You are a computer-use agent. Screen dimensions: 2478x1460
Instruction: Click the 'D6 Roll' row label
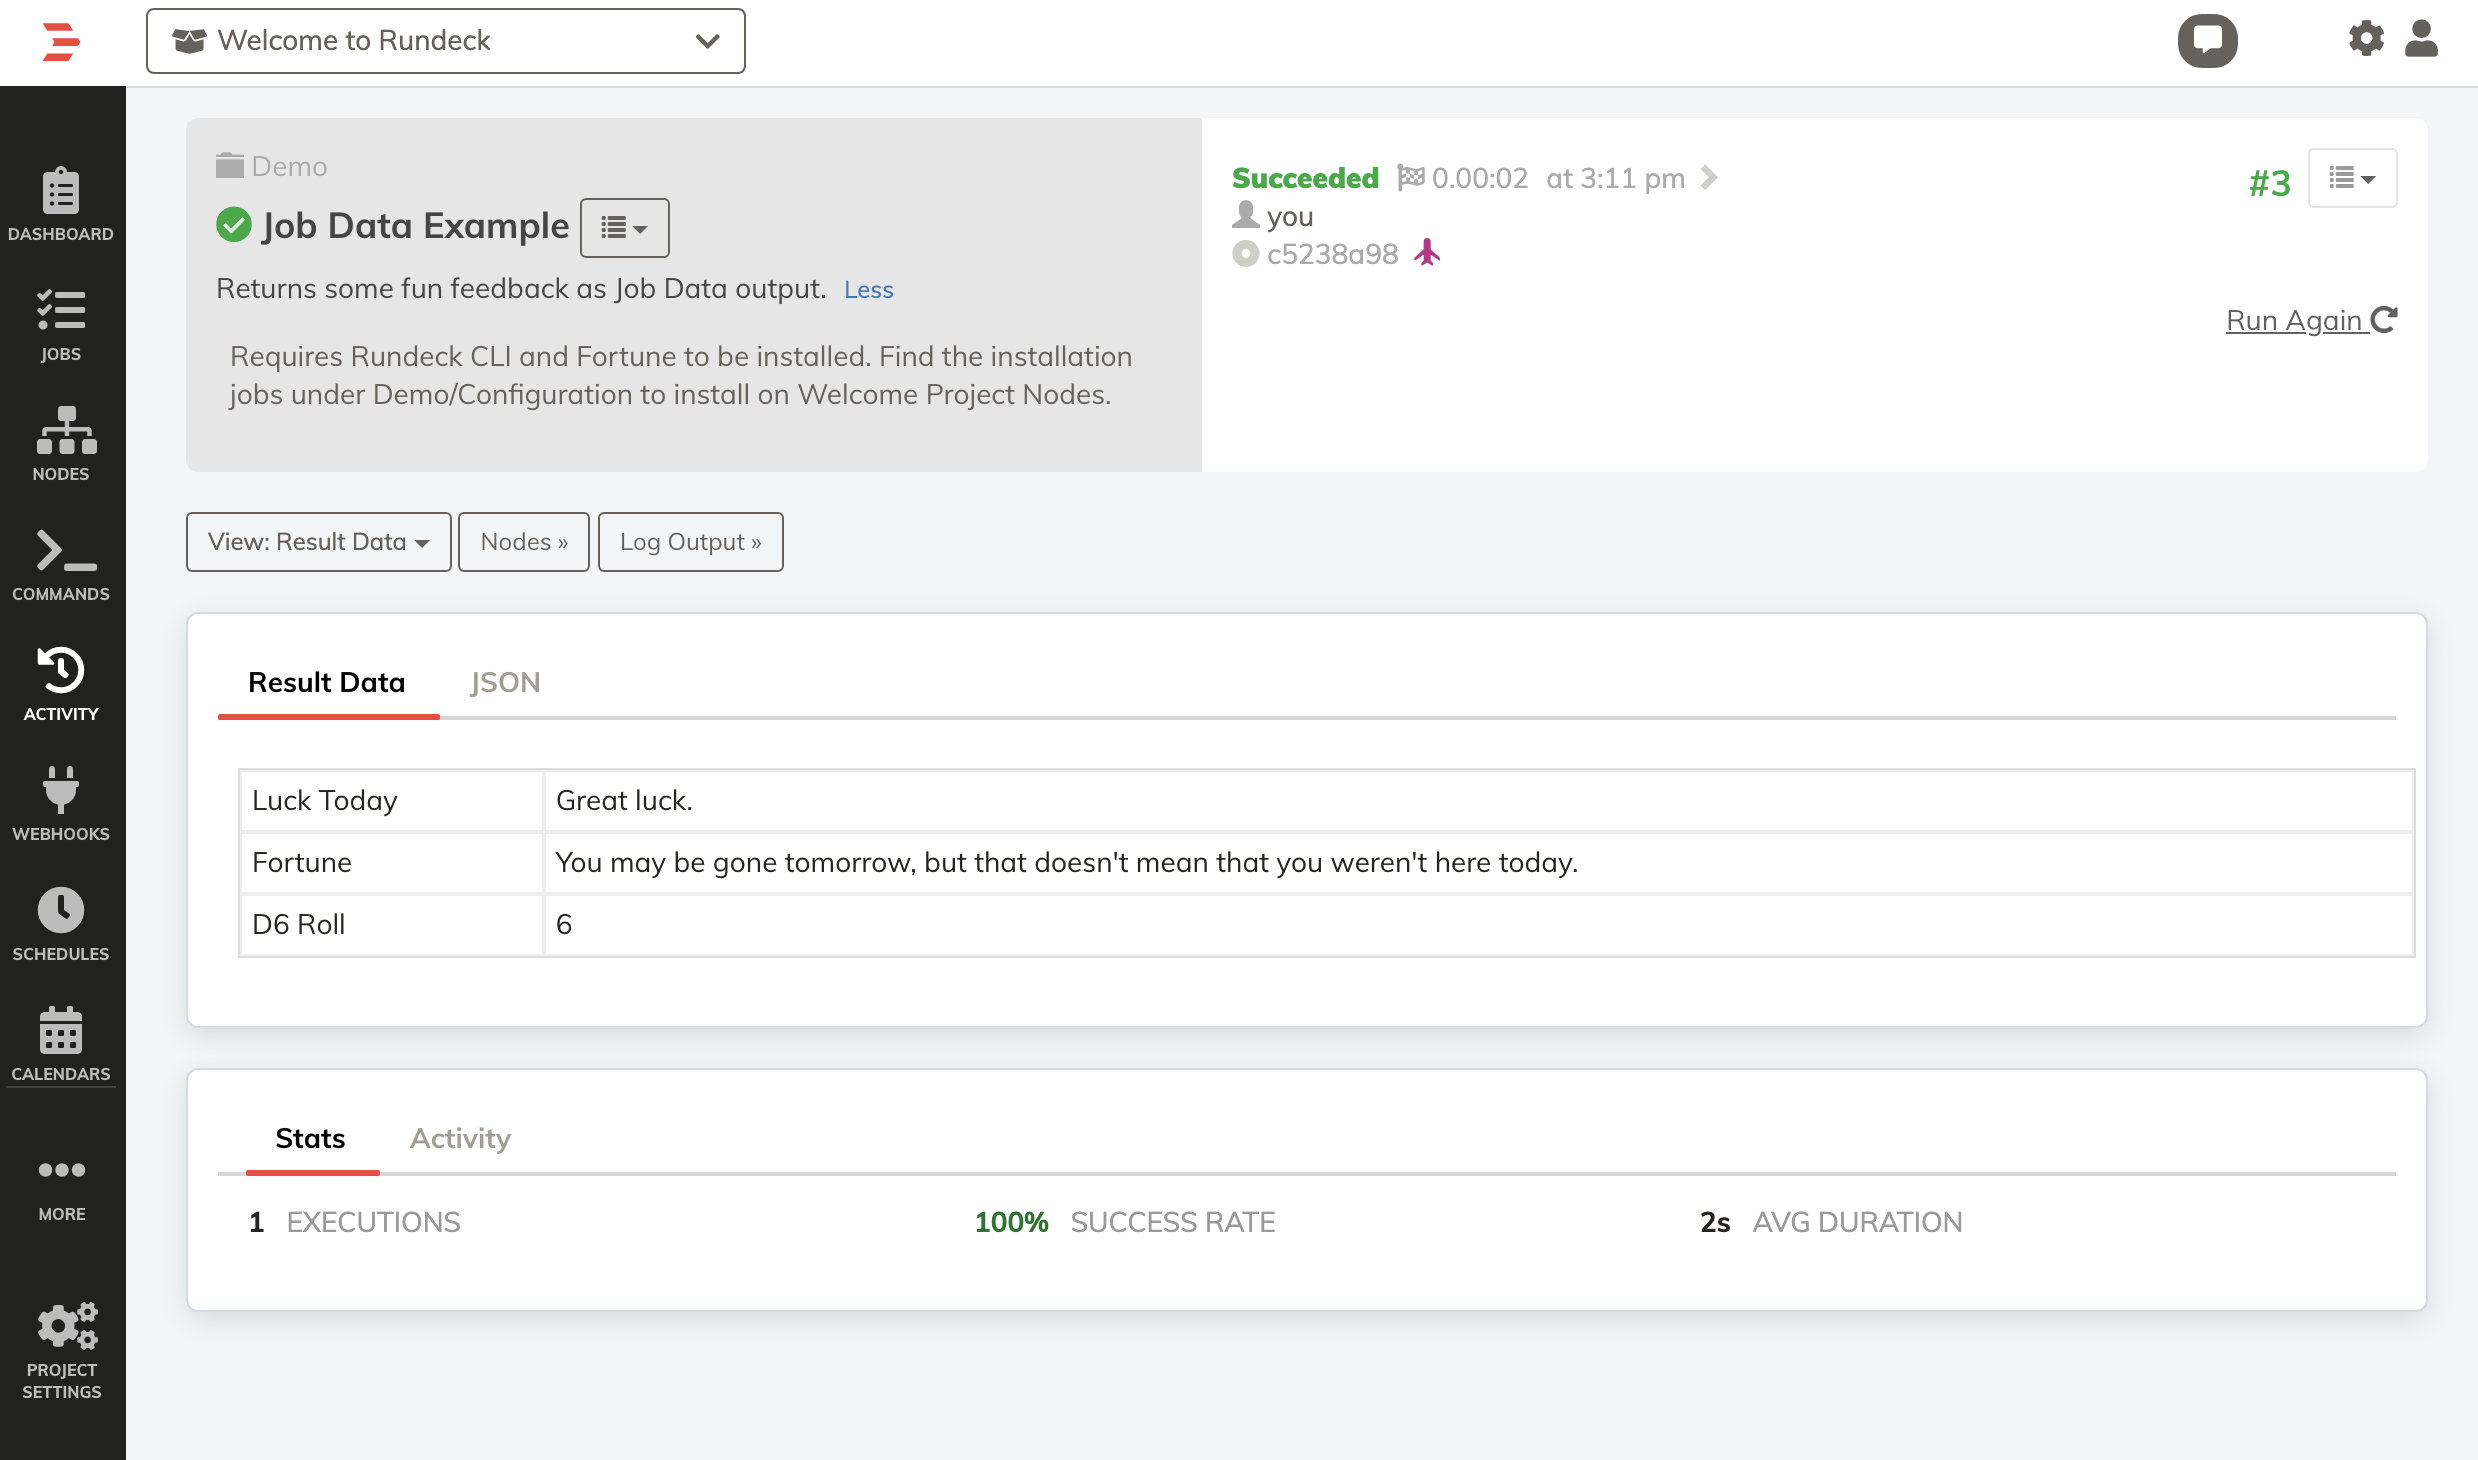tap(392, 925)
